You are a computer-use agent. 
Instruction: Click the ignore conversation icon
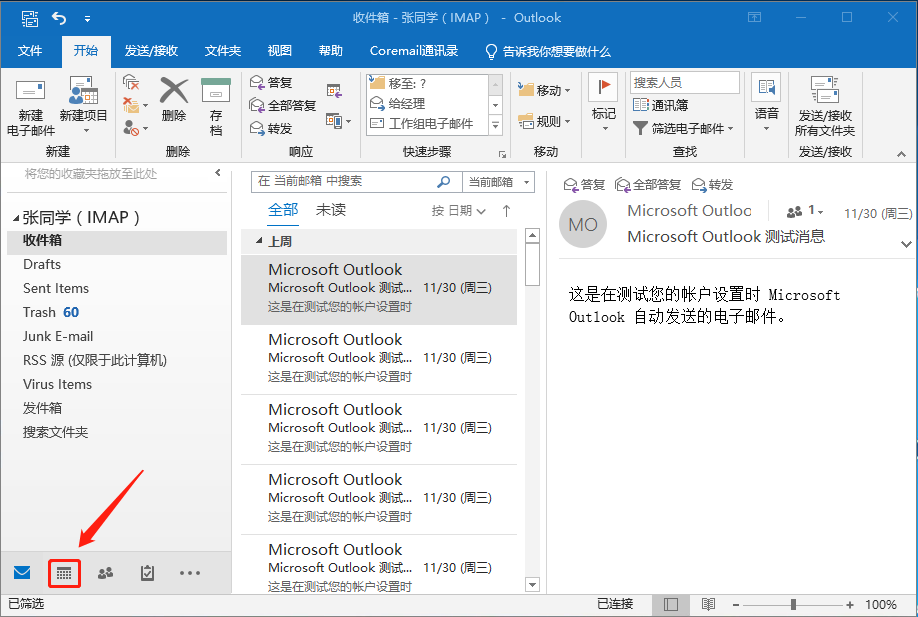(x=131, y=83)
